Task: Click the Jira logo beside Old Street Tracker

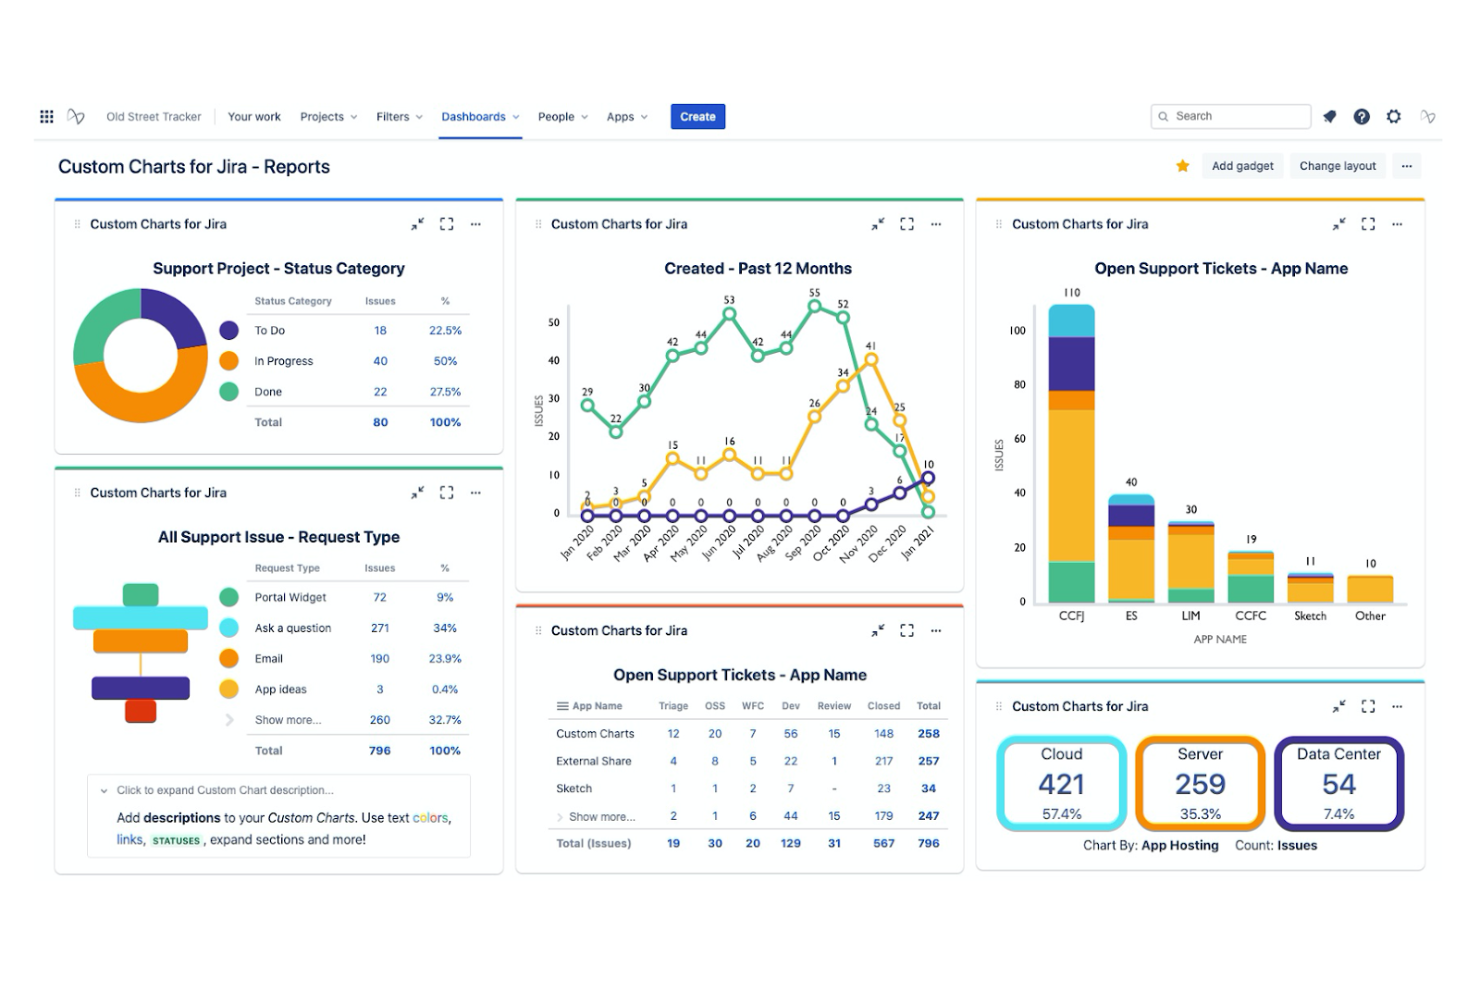Action: (76, 117)
